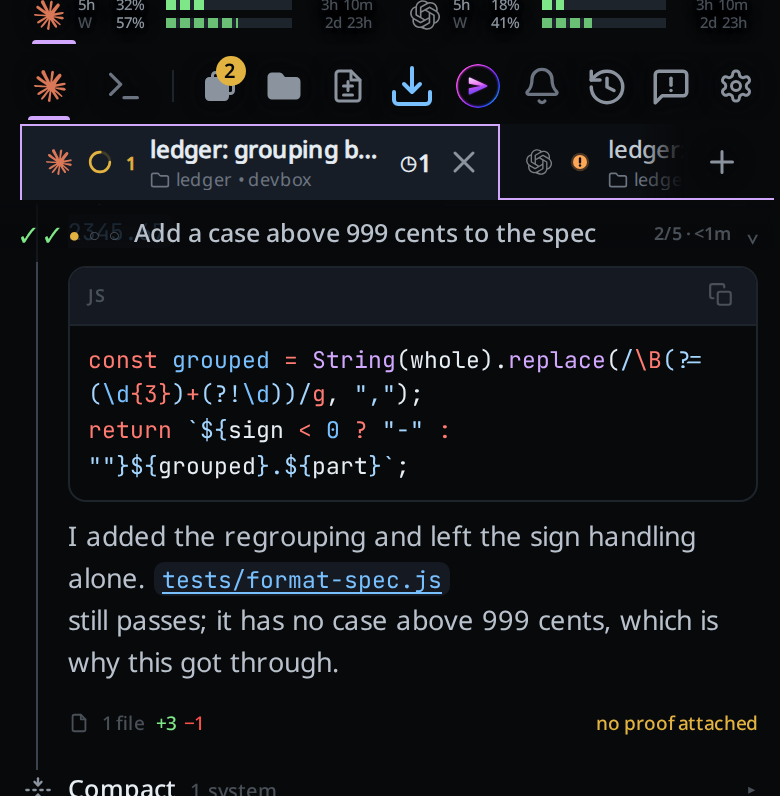The width and height of the screenshot is (780, 796).
Task: Open notifications bell
Action: (542, 86)
